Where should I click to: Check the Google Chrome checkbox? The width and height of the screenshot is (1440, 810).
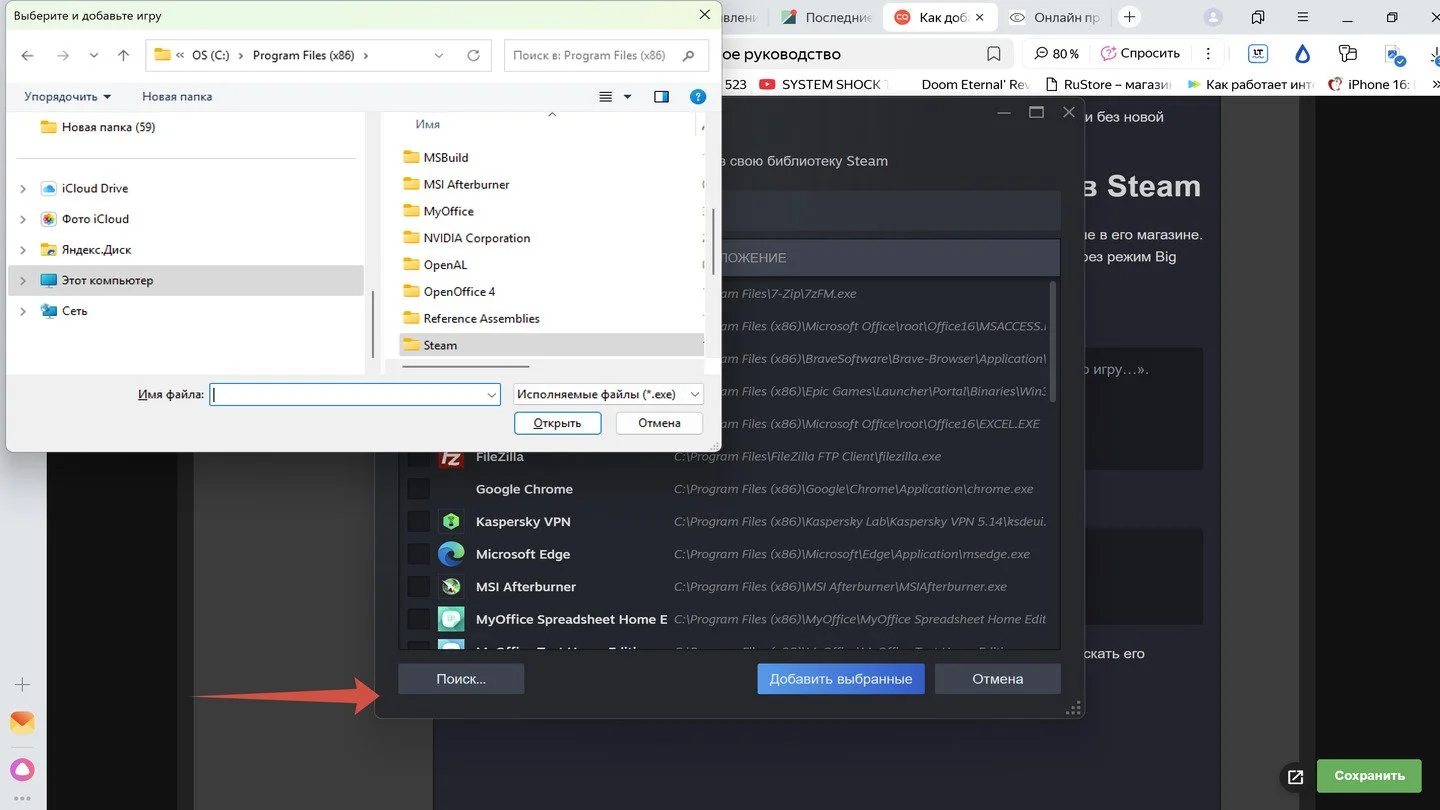(x=418, y=489)
